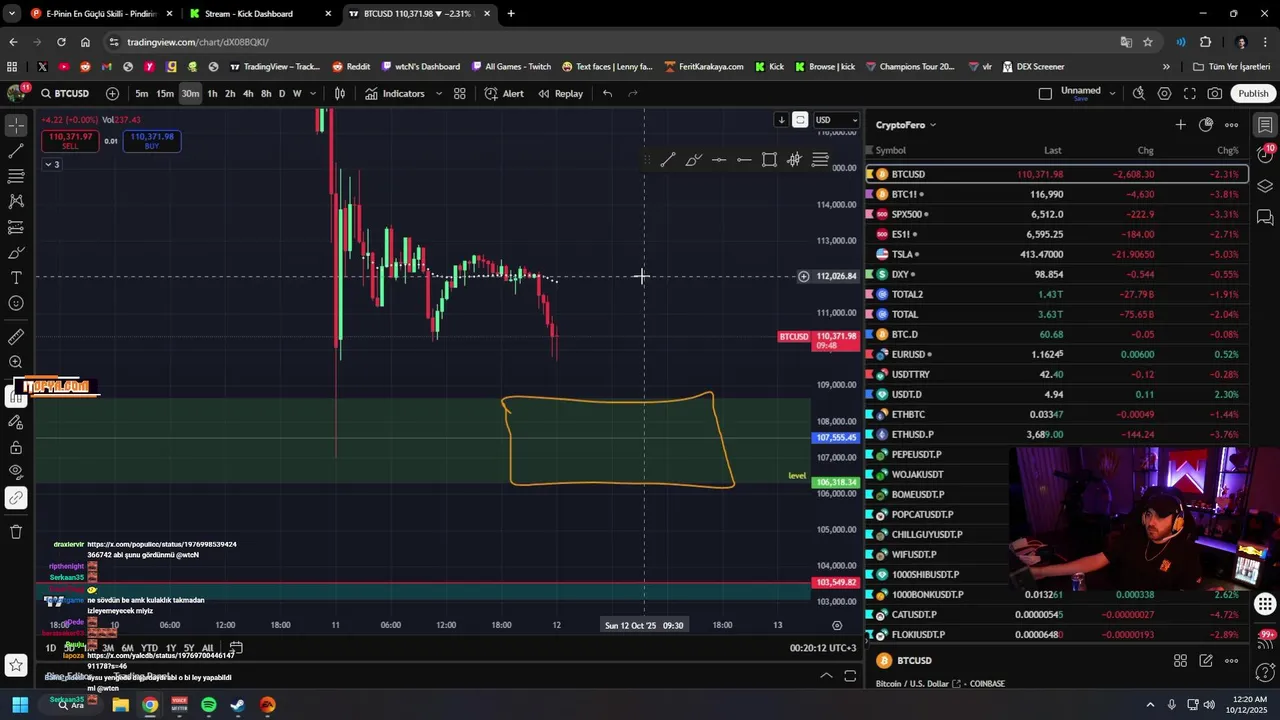Viewport: 1280px width, 720px height.
Task: Open the Indicators dialog
Action: (x=395, y=93)
